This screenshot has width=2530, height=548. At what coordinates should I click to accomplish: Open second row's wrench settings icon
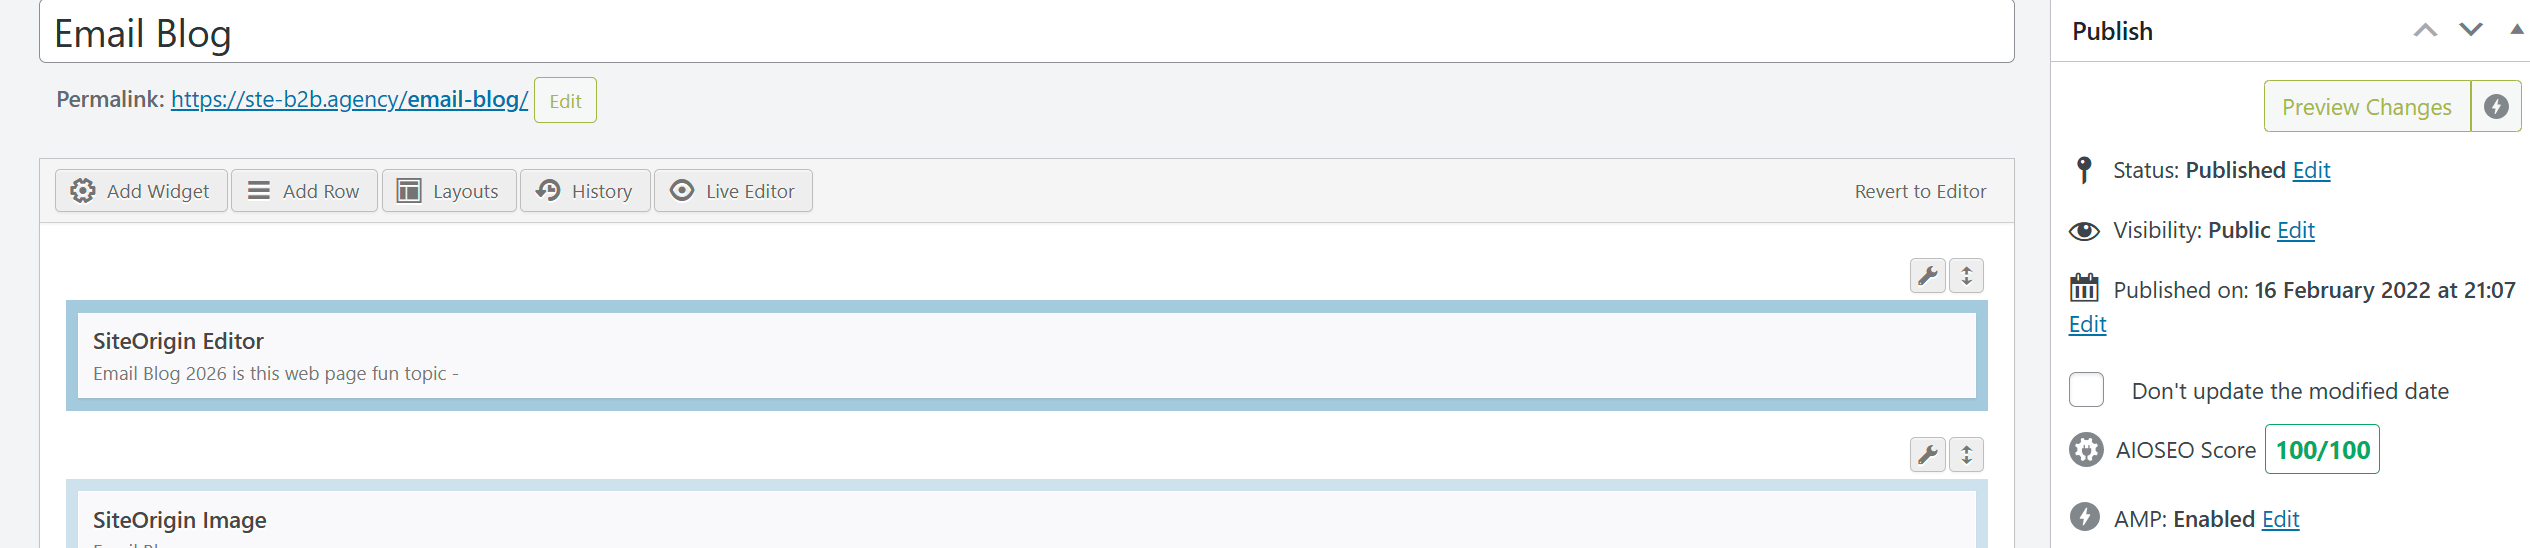[x=1927, y=454]
